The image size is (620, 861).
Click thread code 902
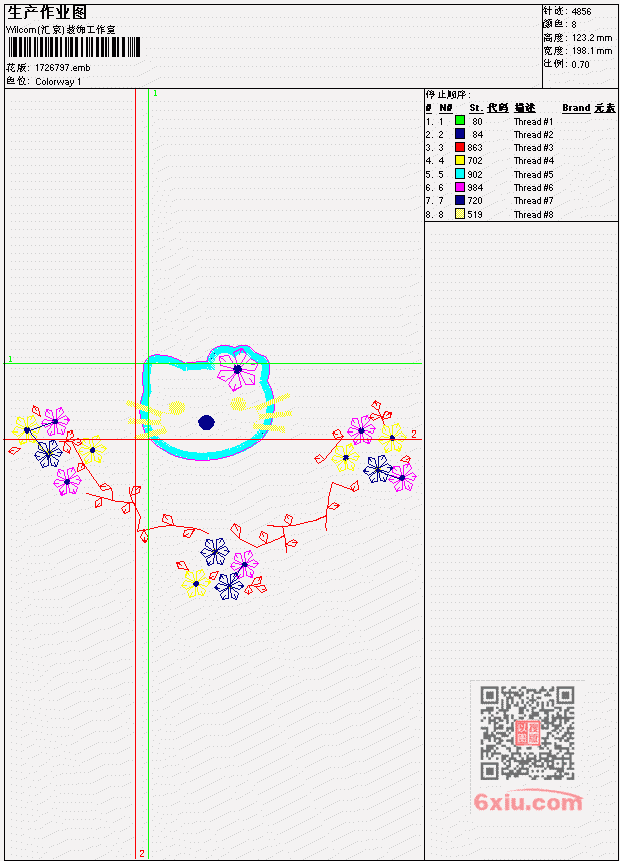475,175
